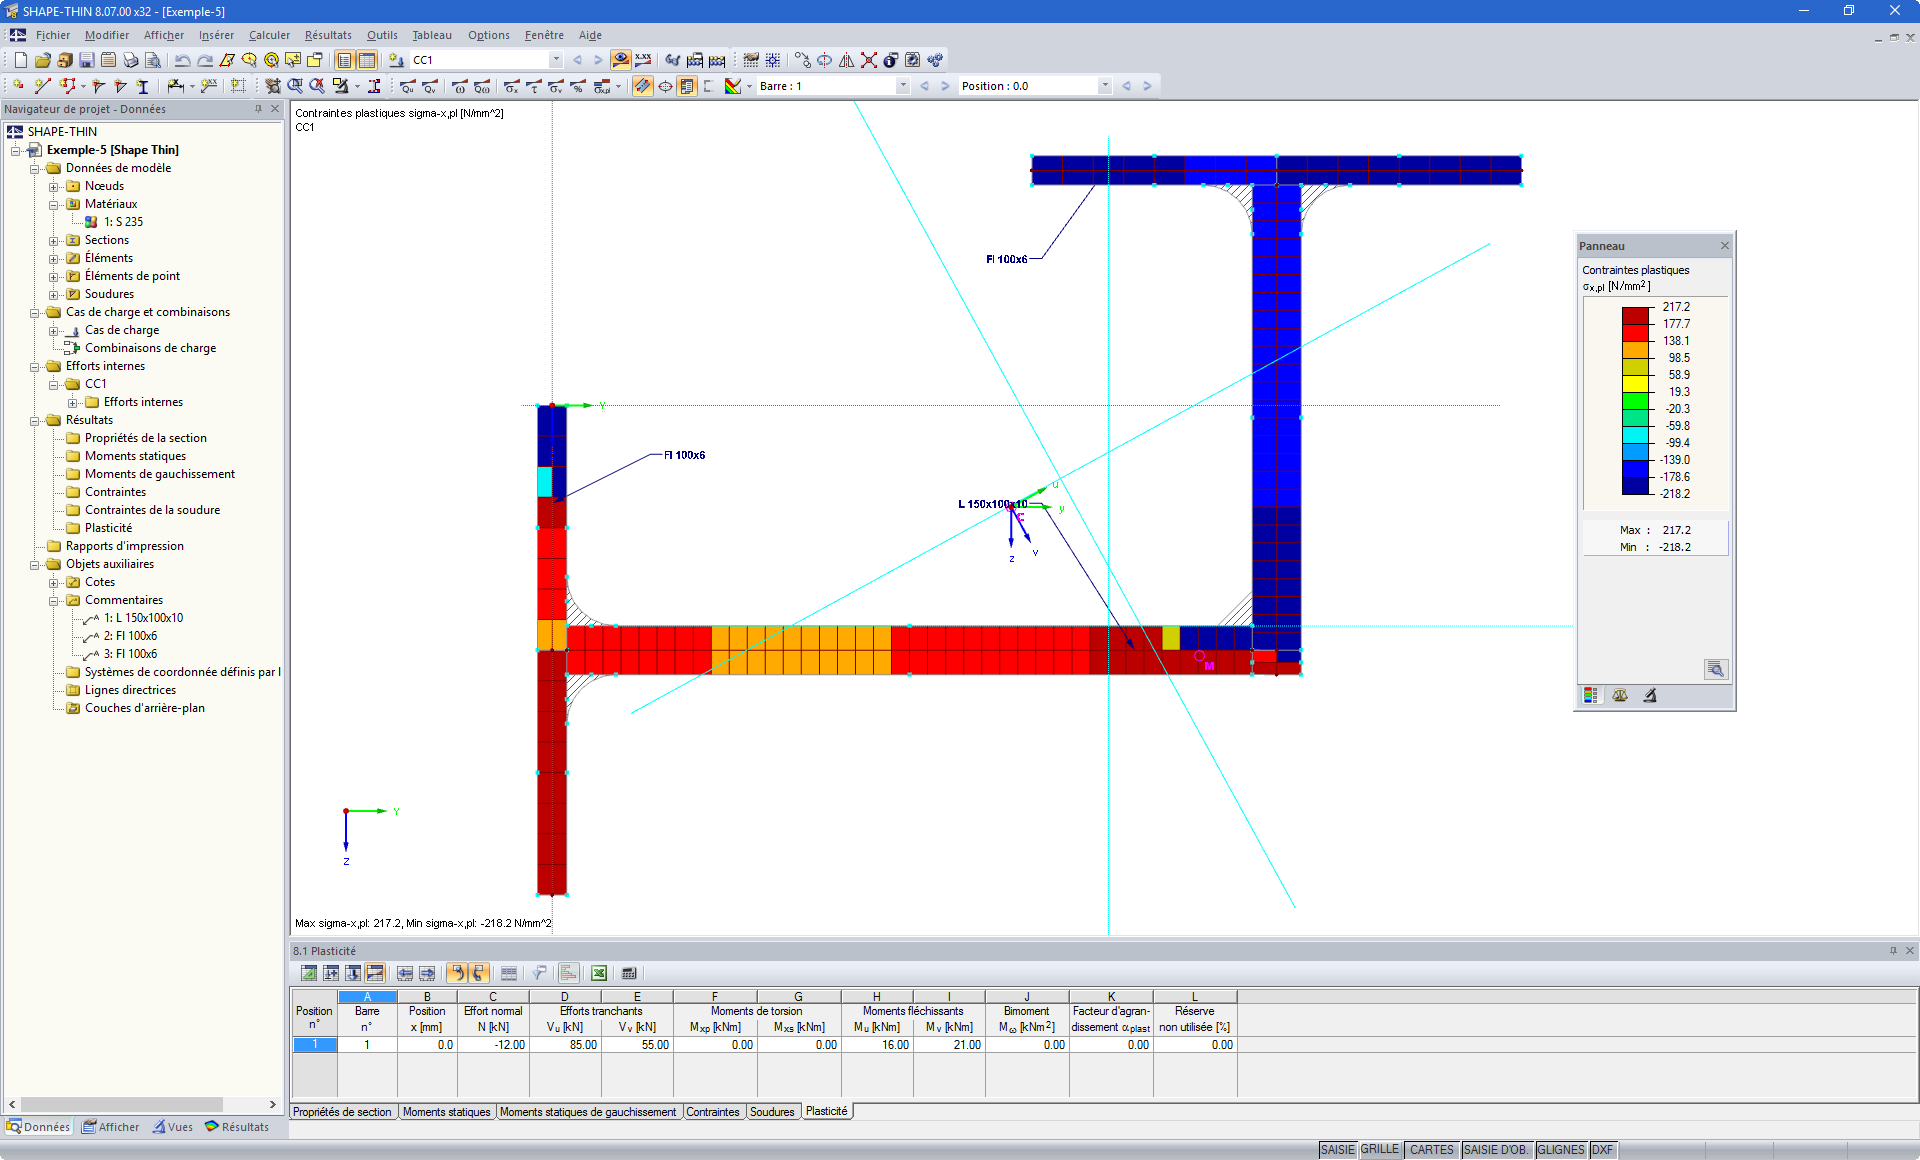Image resolution: width=1920 pixels, height=1160 pixels.
Task: Switch to the Plasticité tab
Action: click(x=824, y=1111)
